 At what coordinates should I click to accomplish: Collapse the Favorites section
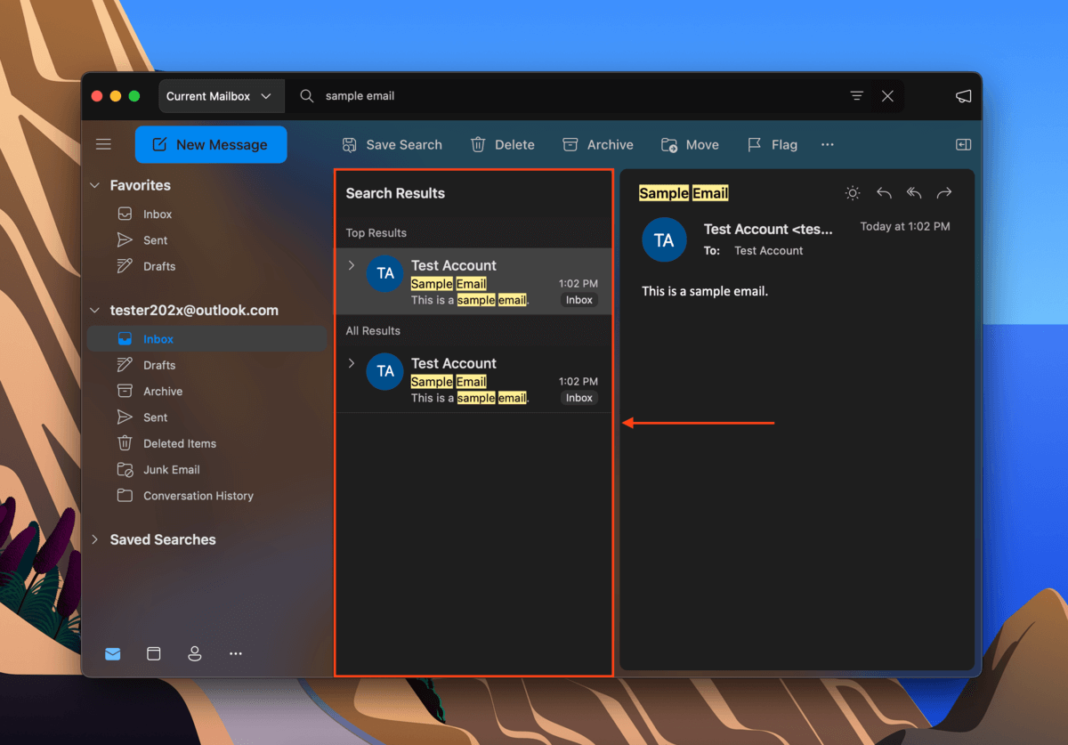(95, 185)
